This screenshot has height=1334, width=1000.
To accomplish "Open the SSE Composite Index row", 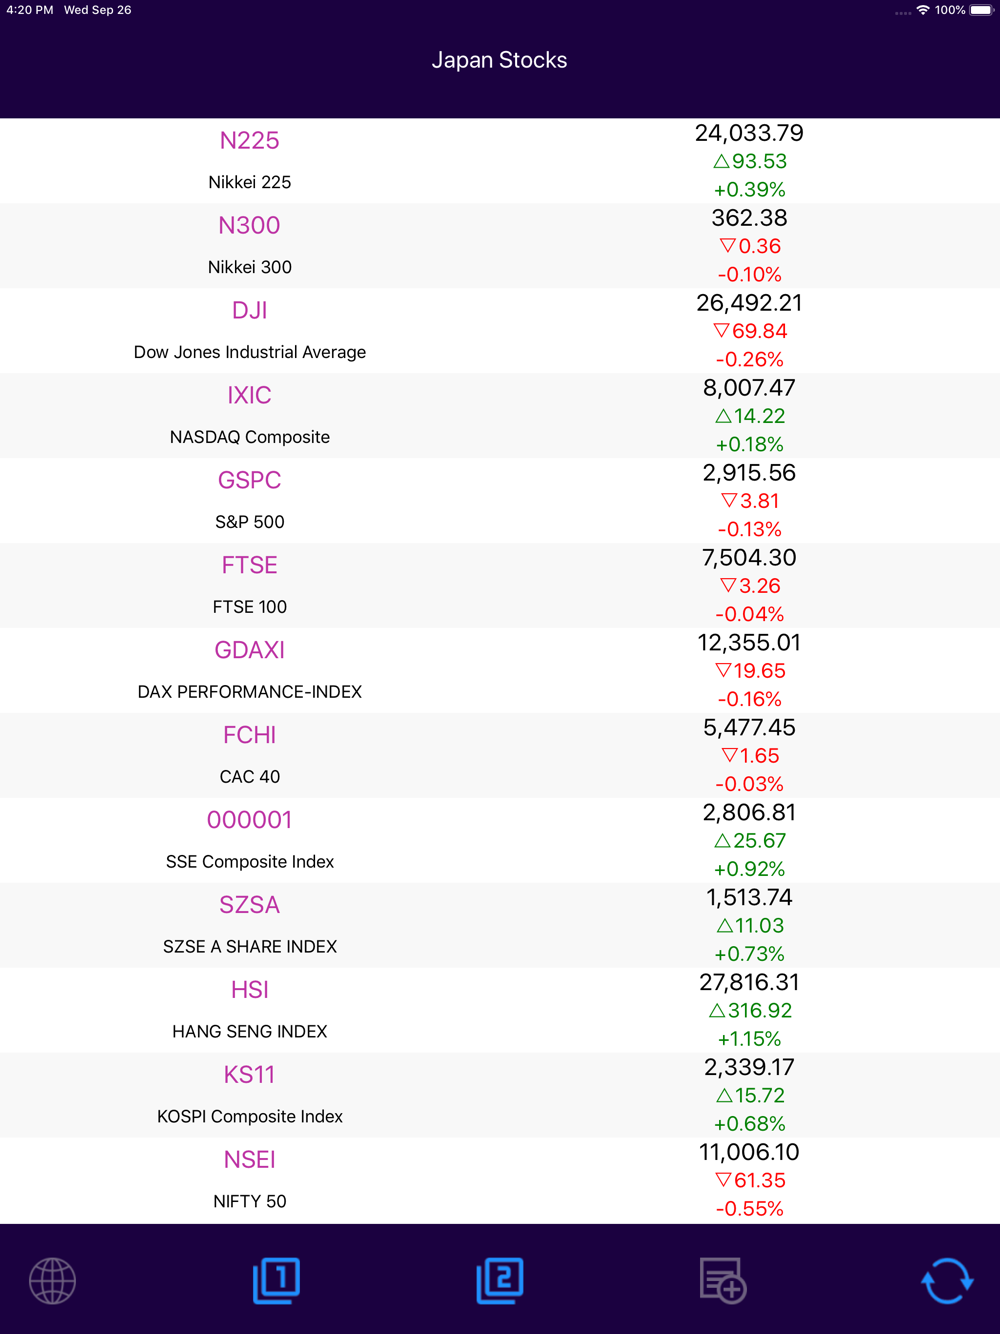I will tap(500, 841).
